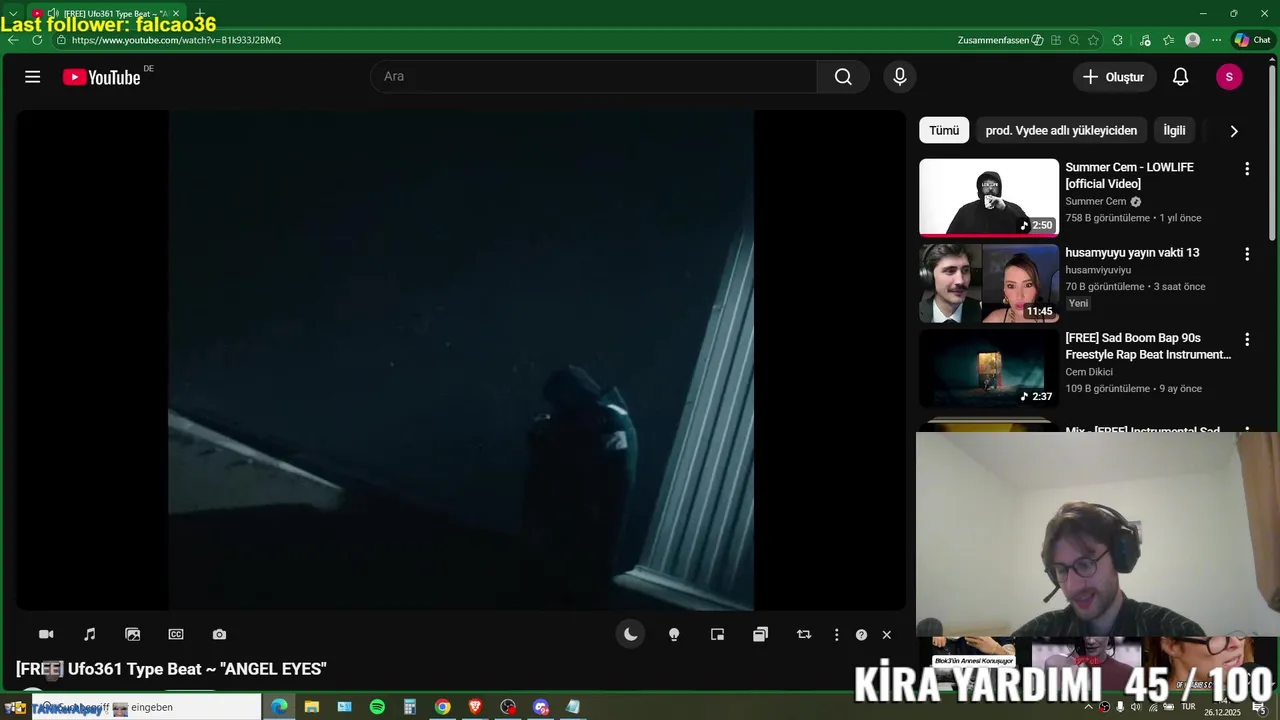
Task: Open Copilot Chat button
Action: (x=1252, y=40)
